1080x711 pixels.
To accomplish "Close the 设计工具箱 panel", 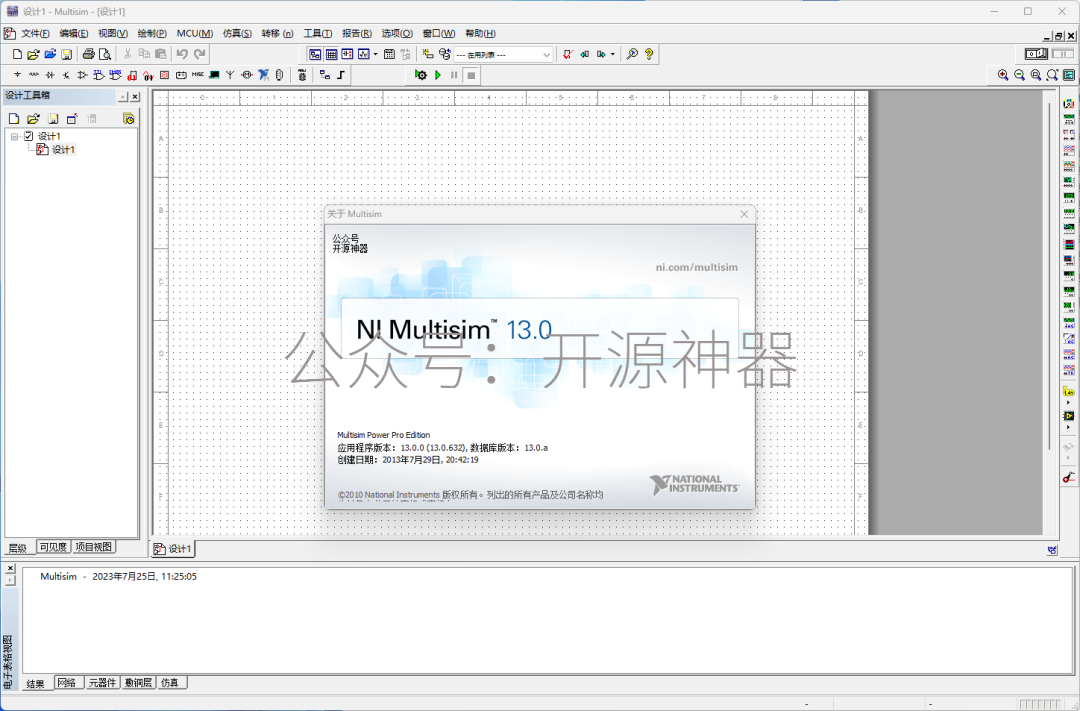I will pos(136,97).
